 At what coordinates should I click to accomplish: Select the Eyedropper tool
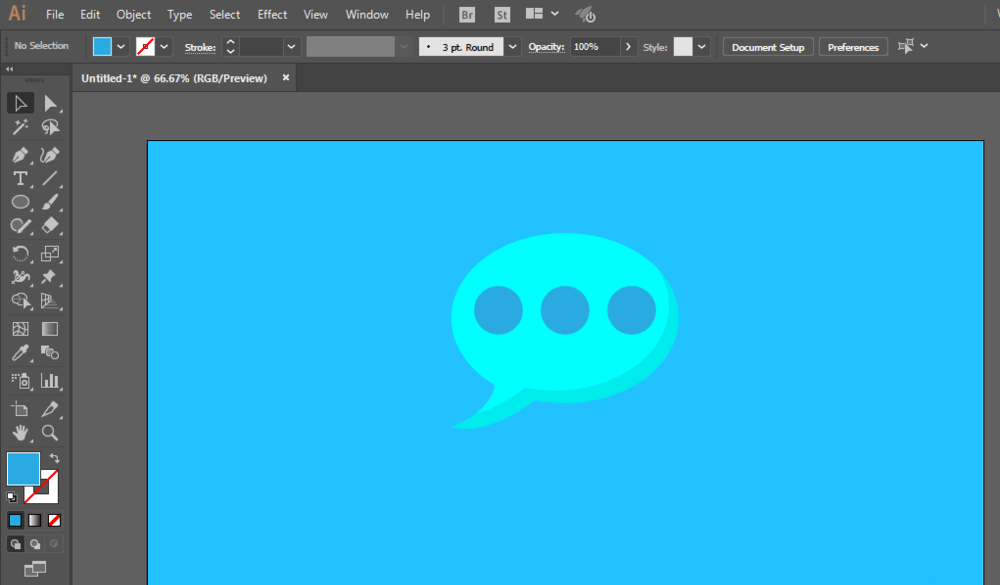coord(20,353)
